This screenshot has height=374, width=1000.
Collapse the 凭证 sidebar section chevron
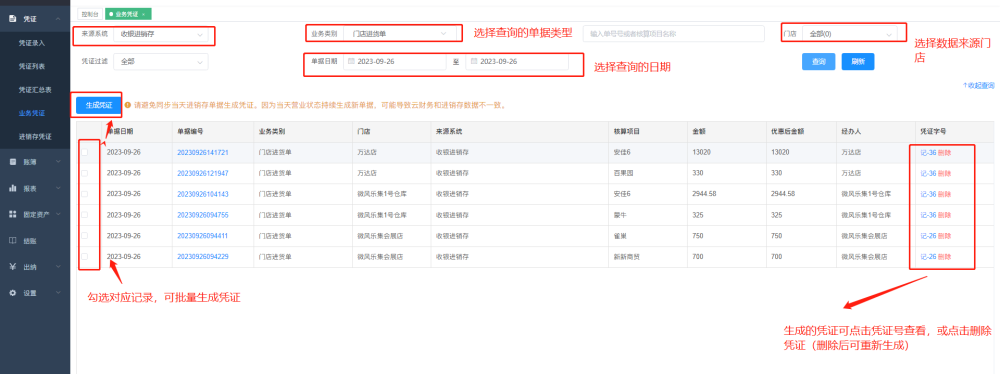pos(58,19)
